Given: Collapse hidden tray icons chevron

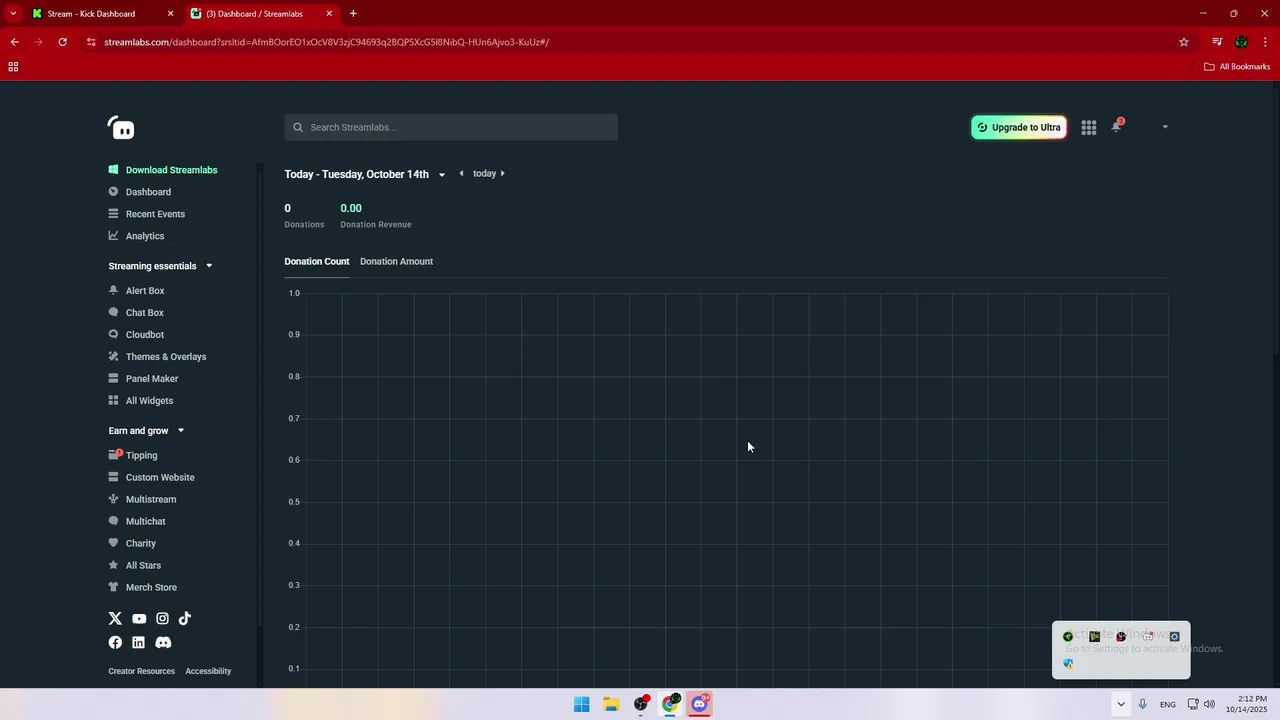Looking at the screenshot, I should (x=1121, y=704).
